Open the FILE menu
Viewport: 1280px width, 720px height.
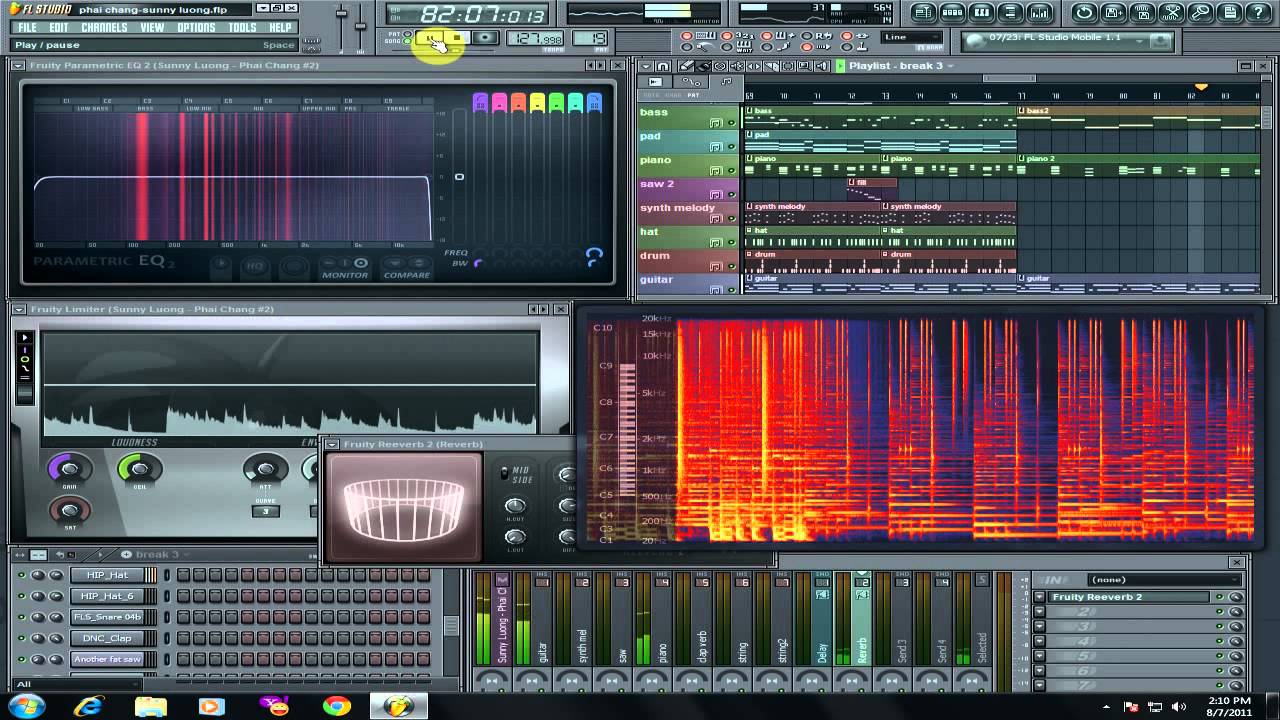pyautogui.click(x=27, y=27)
